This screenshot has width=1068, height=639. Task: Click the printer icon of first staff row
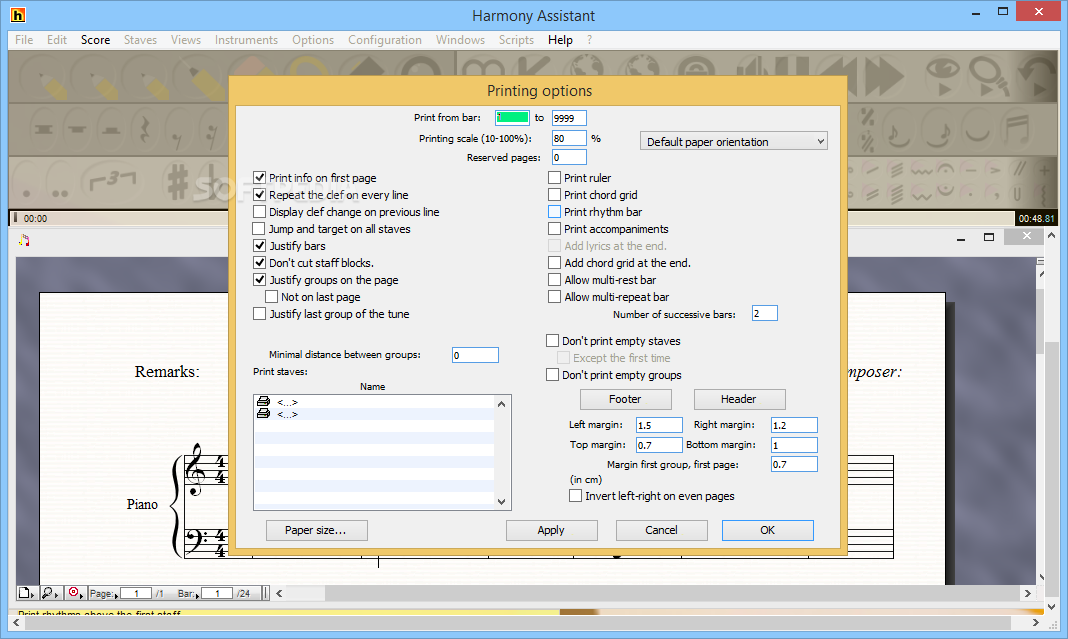263,402
